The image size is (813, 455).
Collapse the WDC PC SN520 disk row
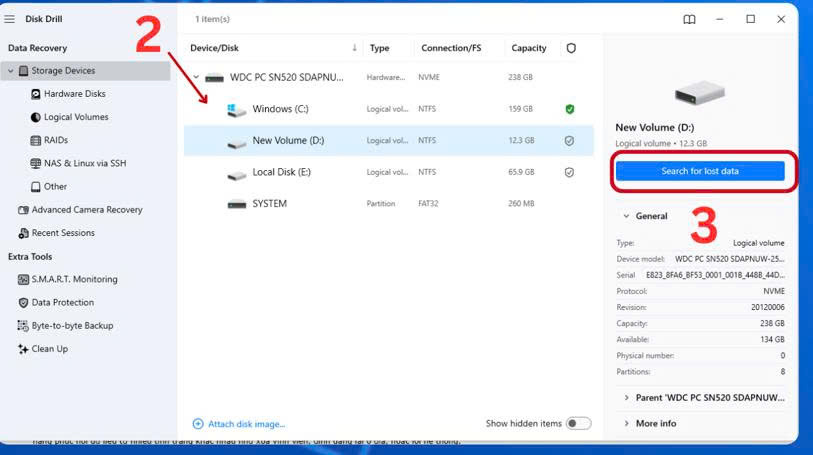(196, 77)
